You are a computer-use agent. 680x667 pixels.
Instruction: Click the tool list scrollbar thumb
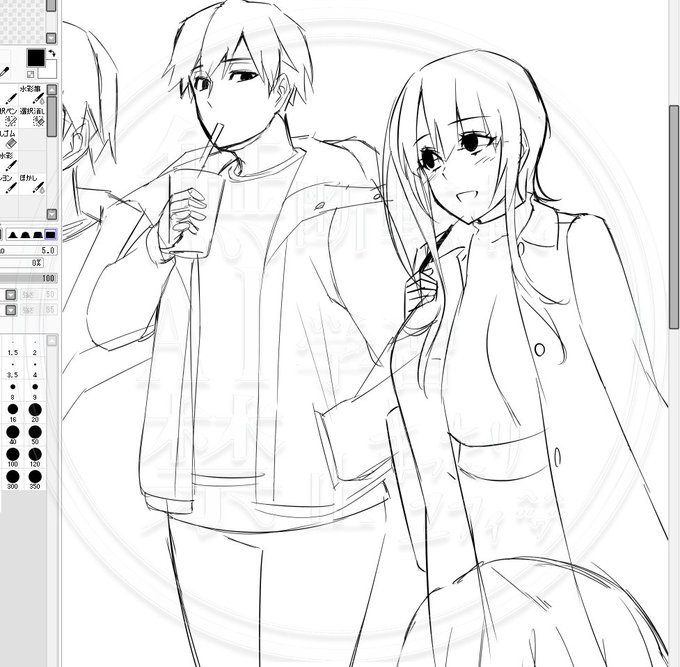pos(52,117)
